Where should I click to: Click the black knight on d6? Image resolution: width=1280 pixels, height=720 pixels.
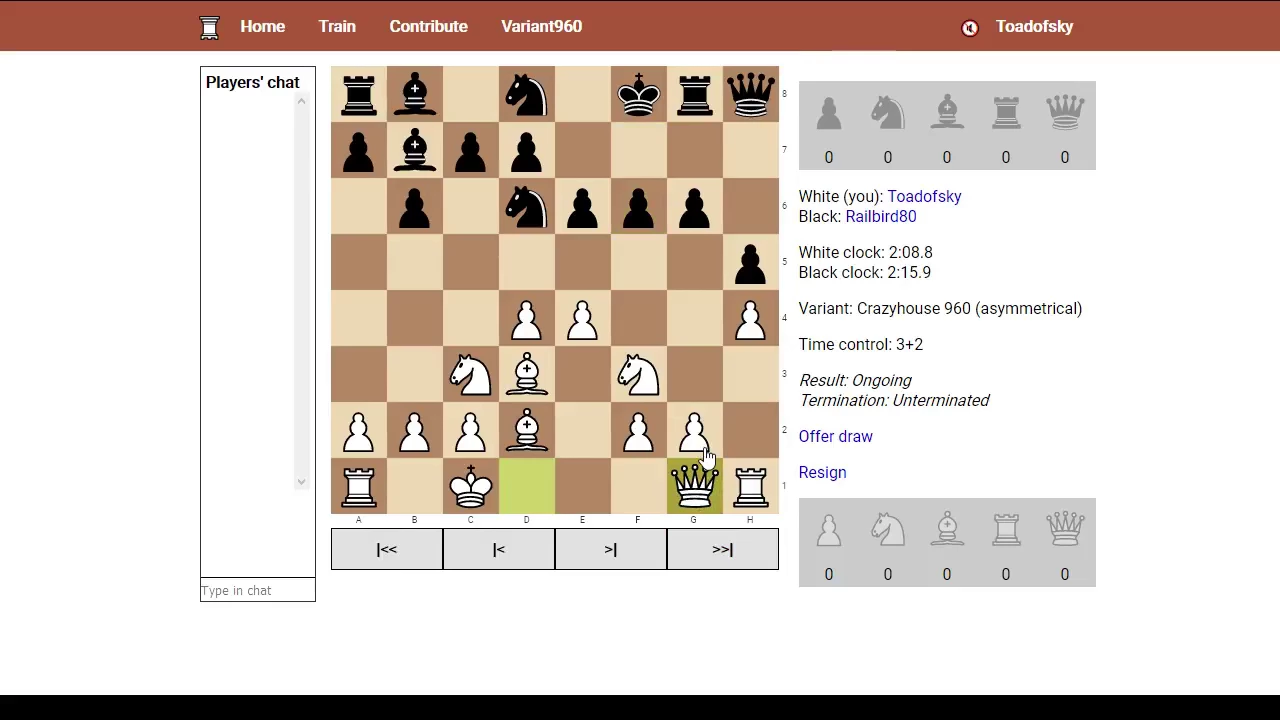[526, 206]
